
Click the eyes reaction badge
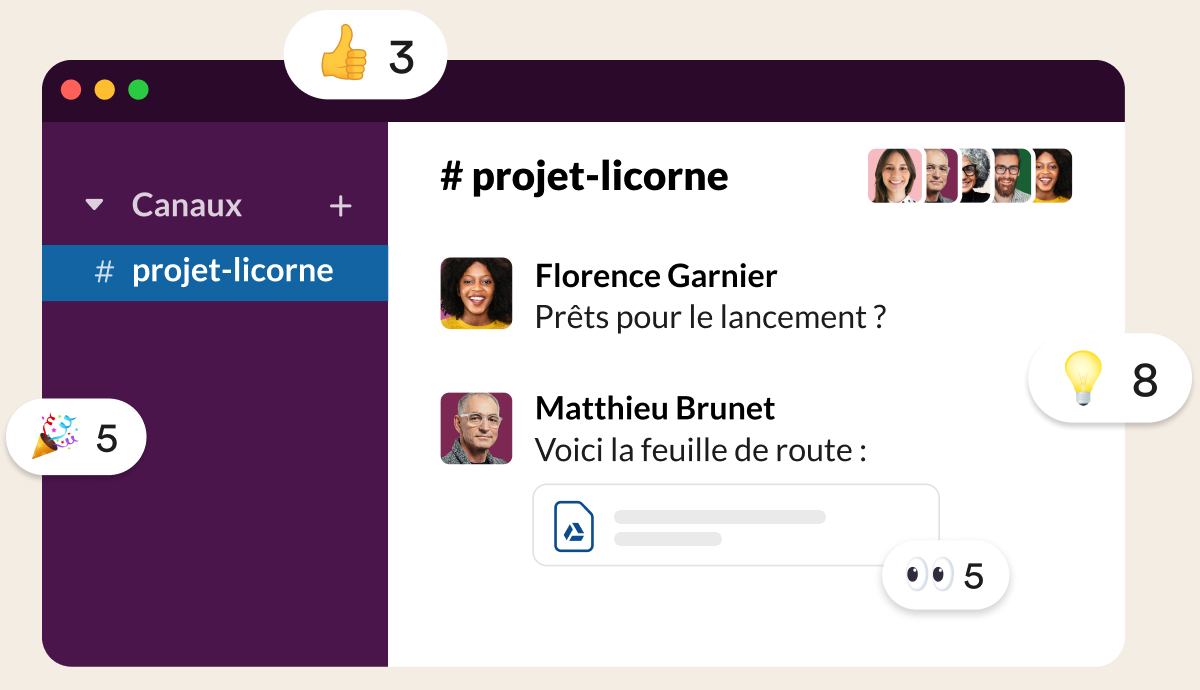click(x=945, y=575)
